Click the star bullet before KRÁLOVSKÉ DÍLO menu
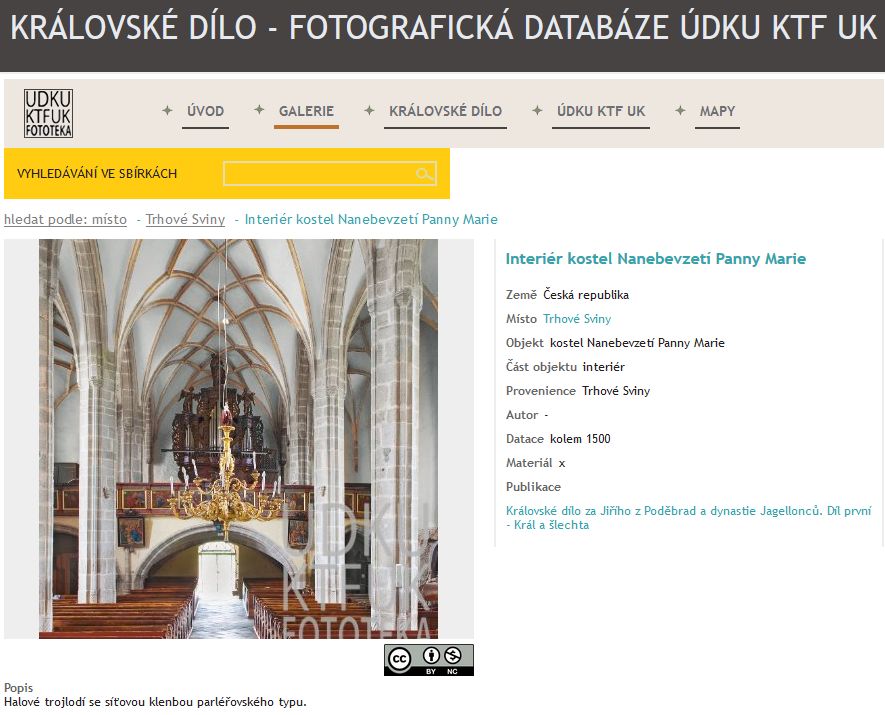885x715 pixels. point(370,111)
